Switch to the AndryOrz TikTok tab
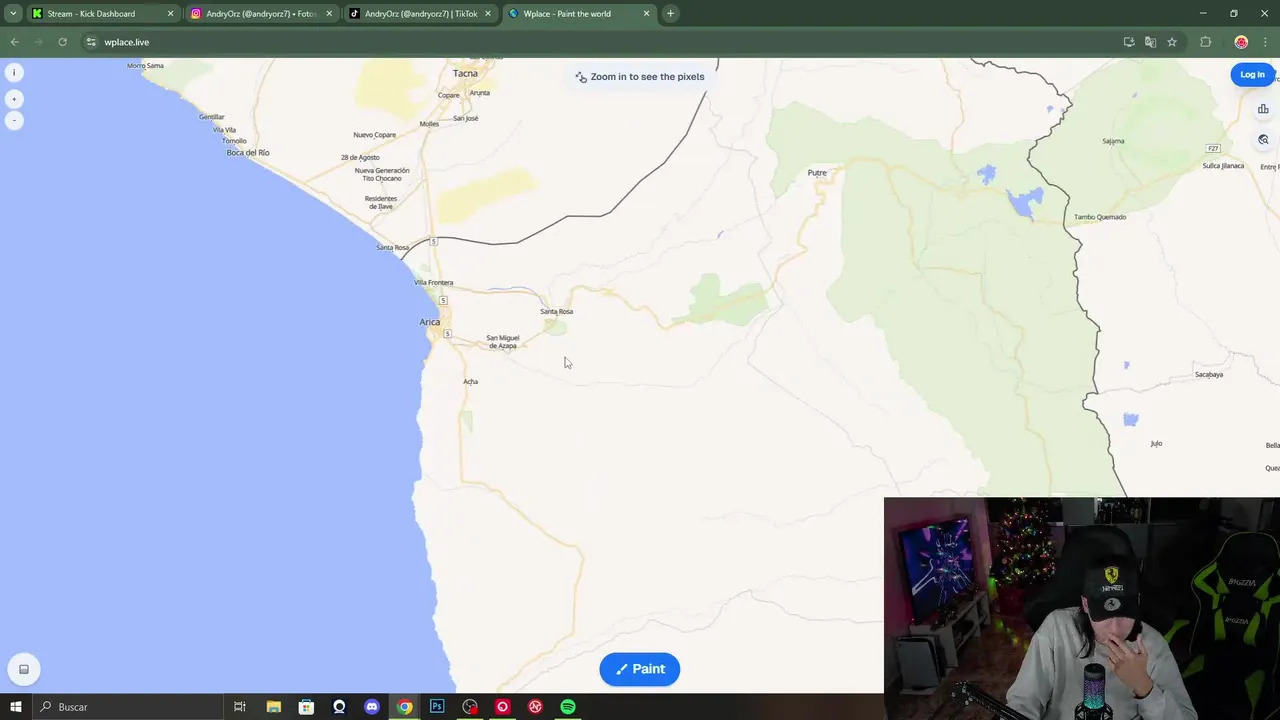Viewport: 1280px width, 720px height. (x=420, y=14)
